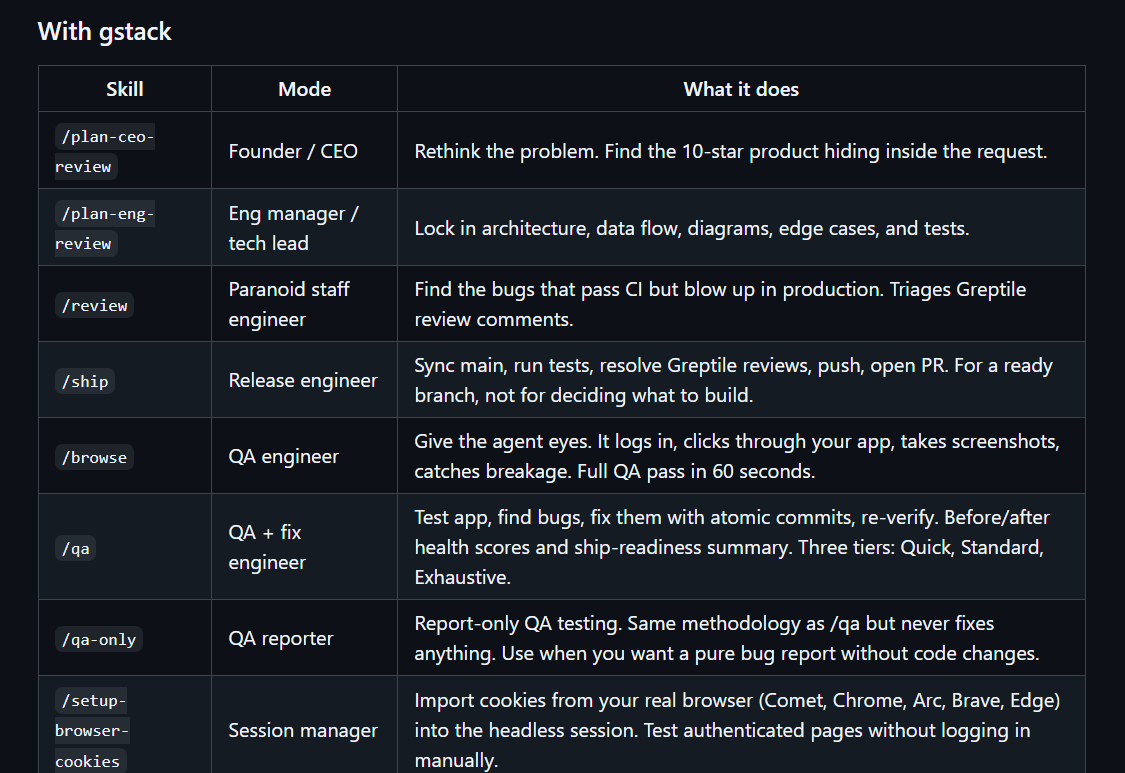Click the "Give the agent eyes" description

(737, 456)
